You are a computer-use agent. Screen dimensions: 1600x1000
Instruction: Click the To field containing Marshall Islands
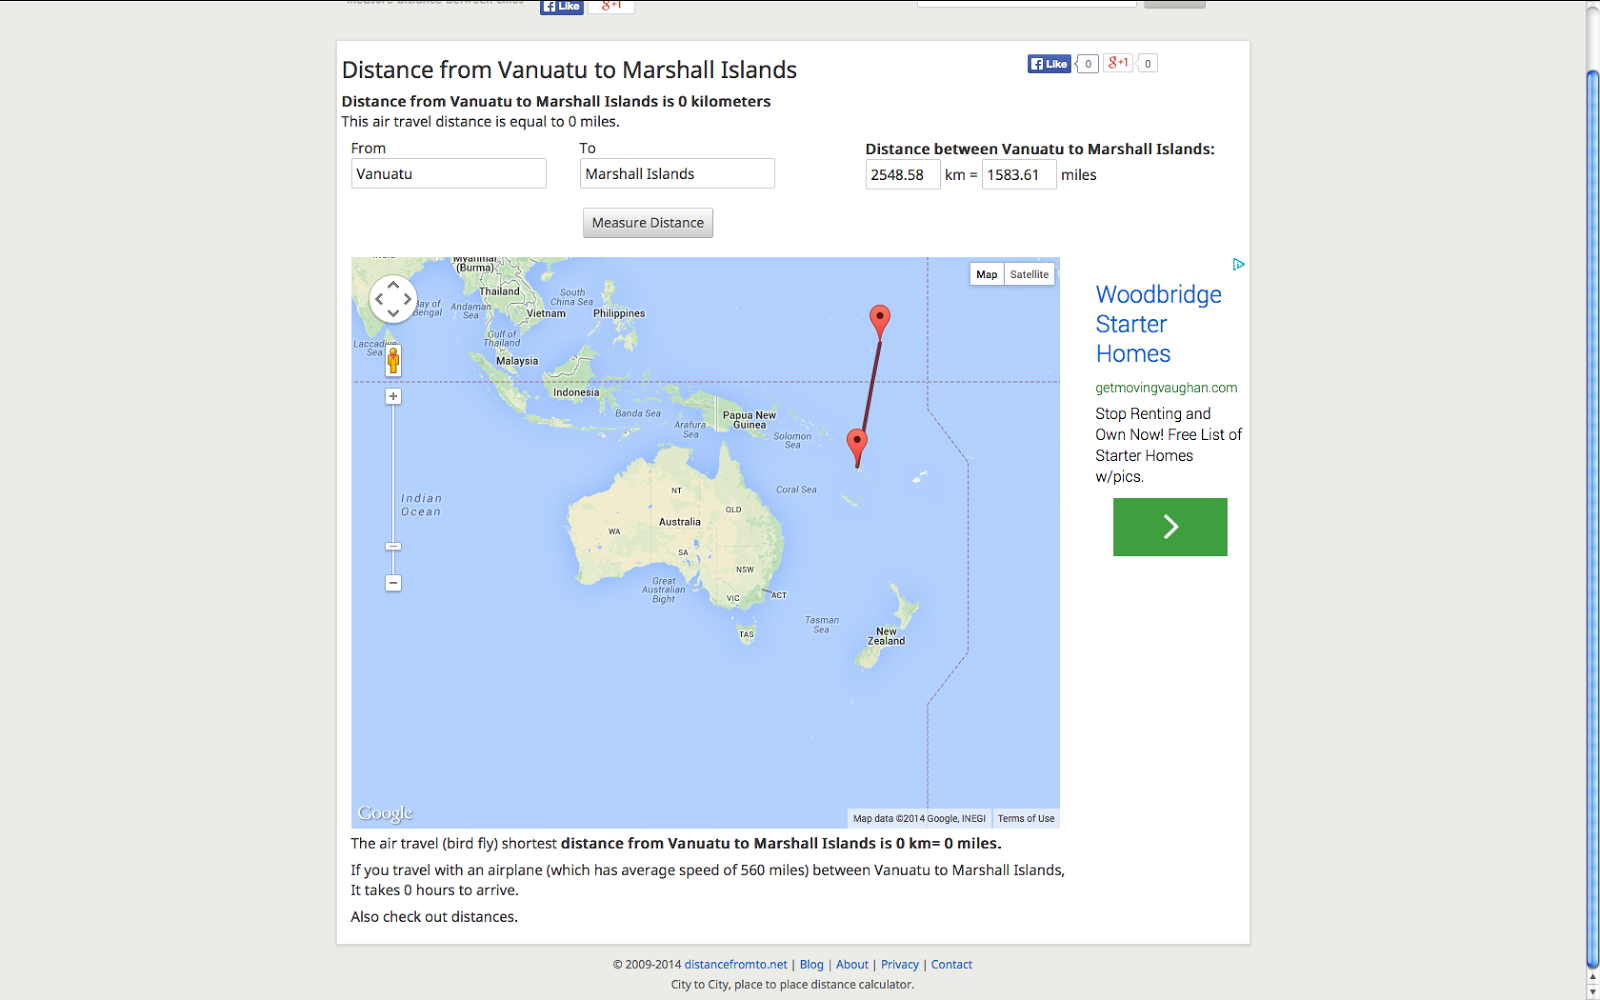[676, 174]
